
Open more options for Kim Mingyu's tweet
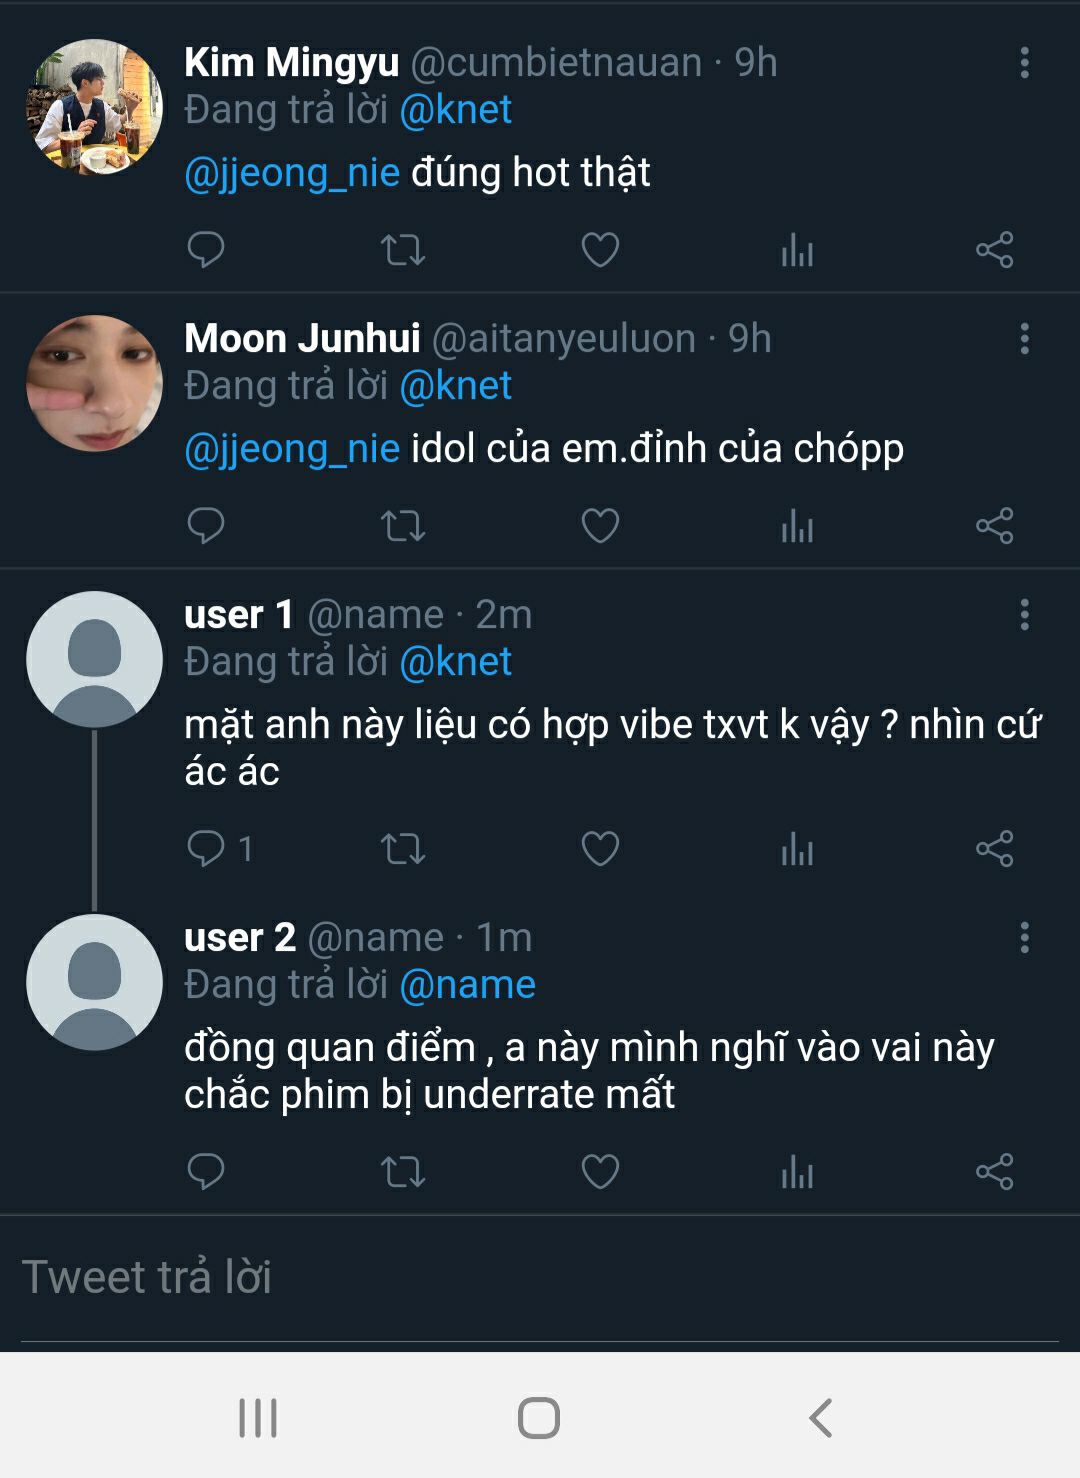pyautogui.click(x=1024, y=63)
